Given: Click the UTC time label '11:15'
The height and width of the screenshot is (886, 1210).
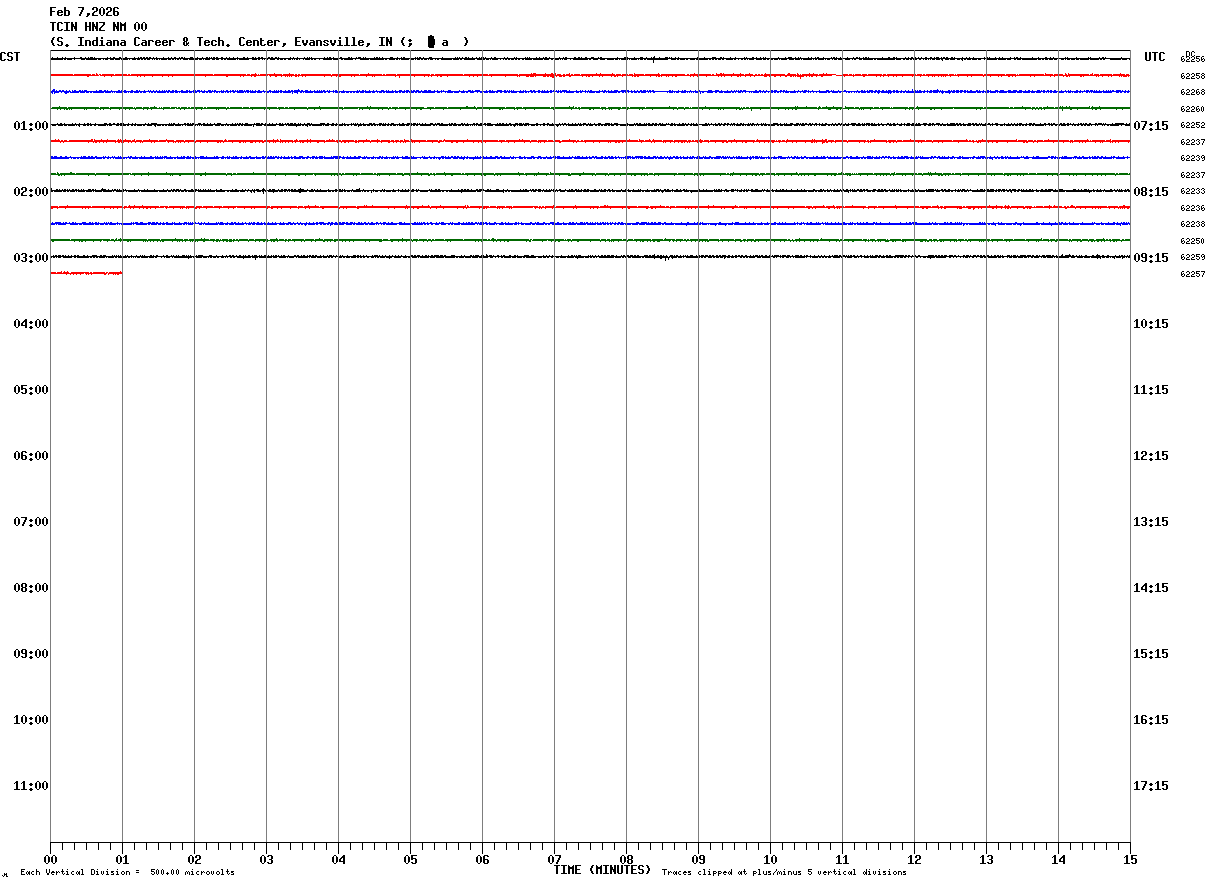Looking at the screenshot, I should click(1151, 390).
